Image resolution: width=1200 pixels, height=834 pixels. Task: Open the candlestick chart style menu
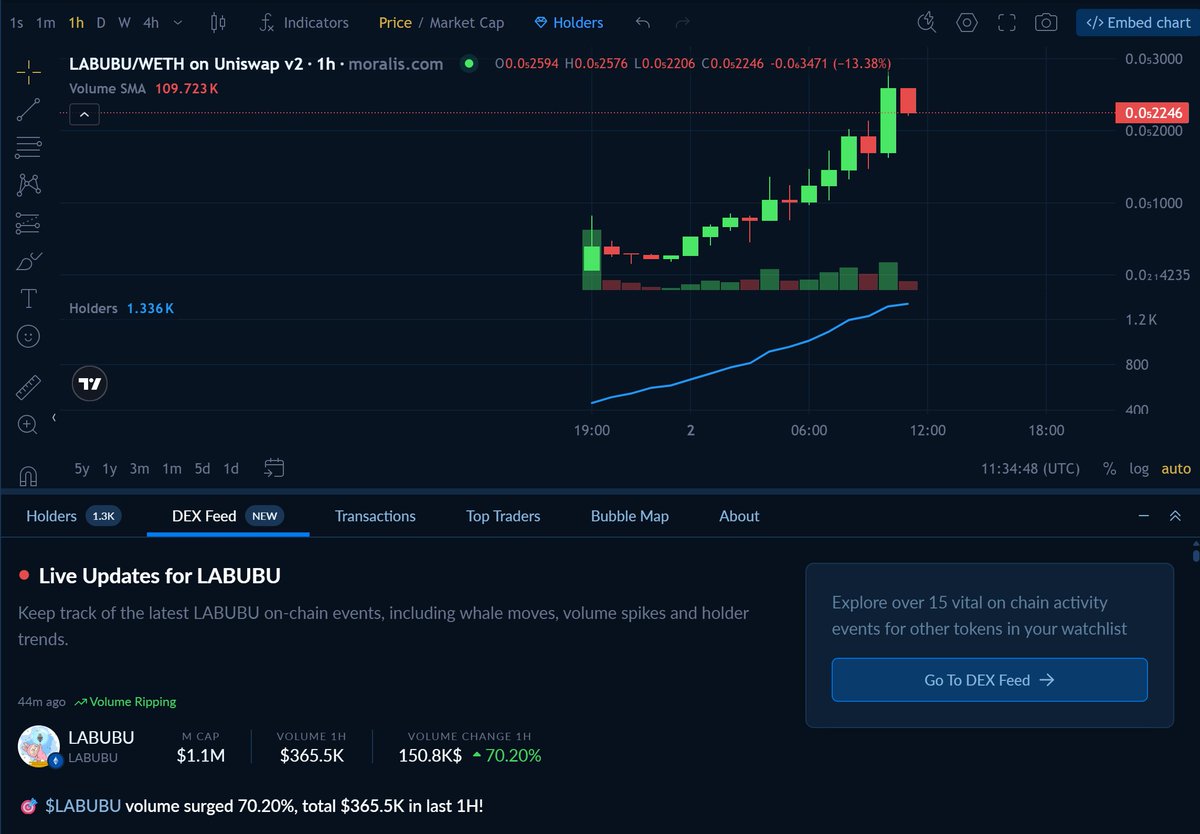point(219,22)
